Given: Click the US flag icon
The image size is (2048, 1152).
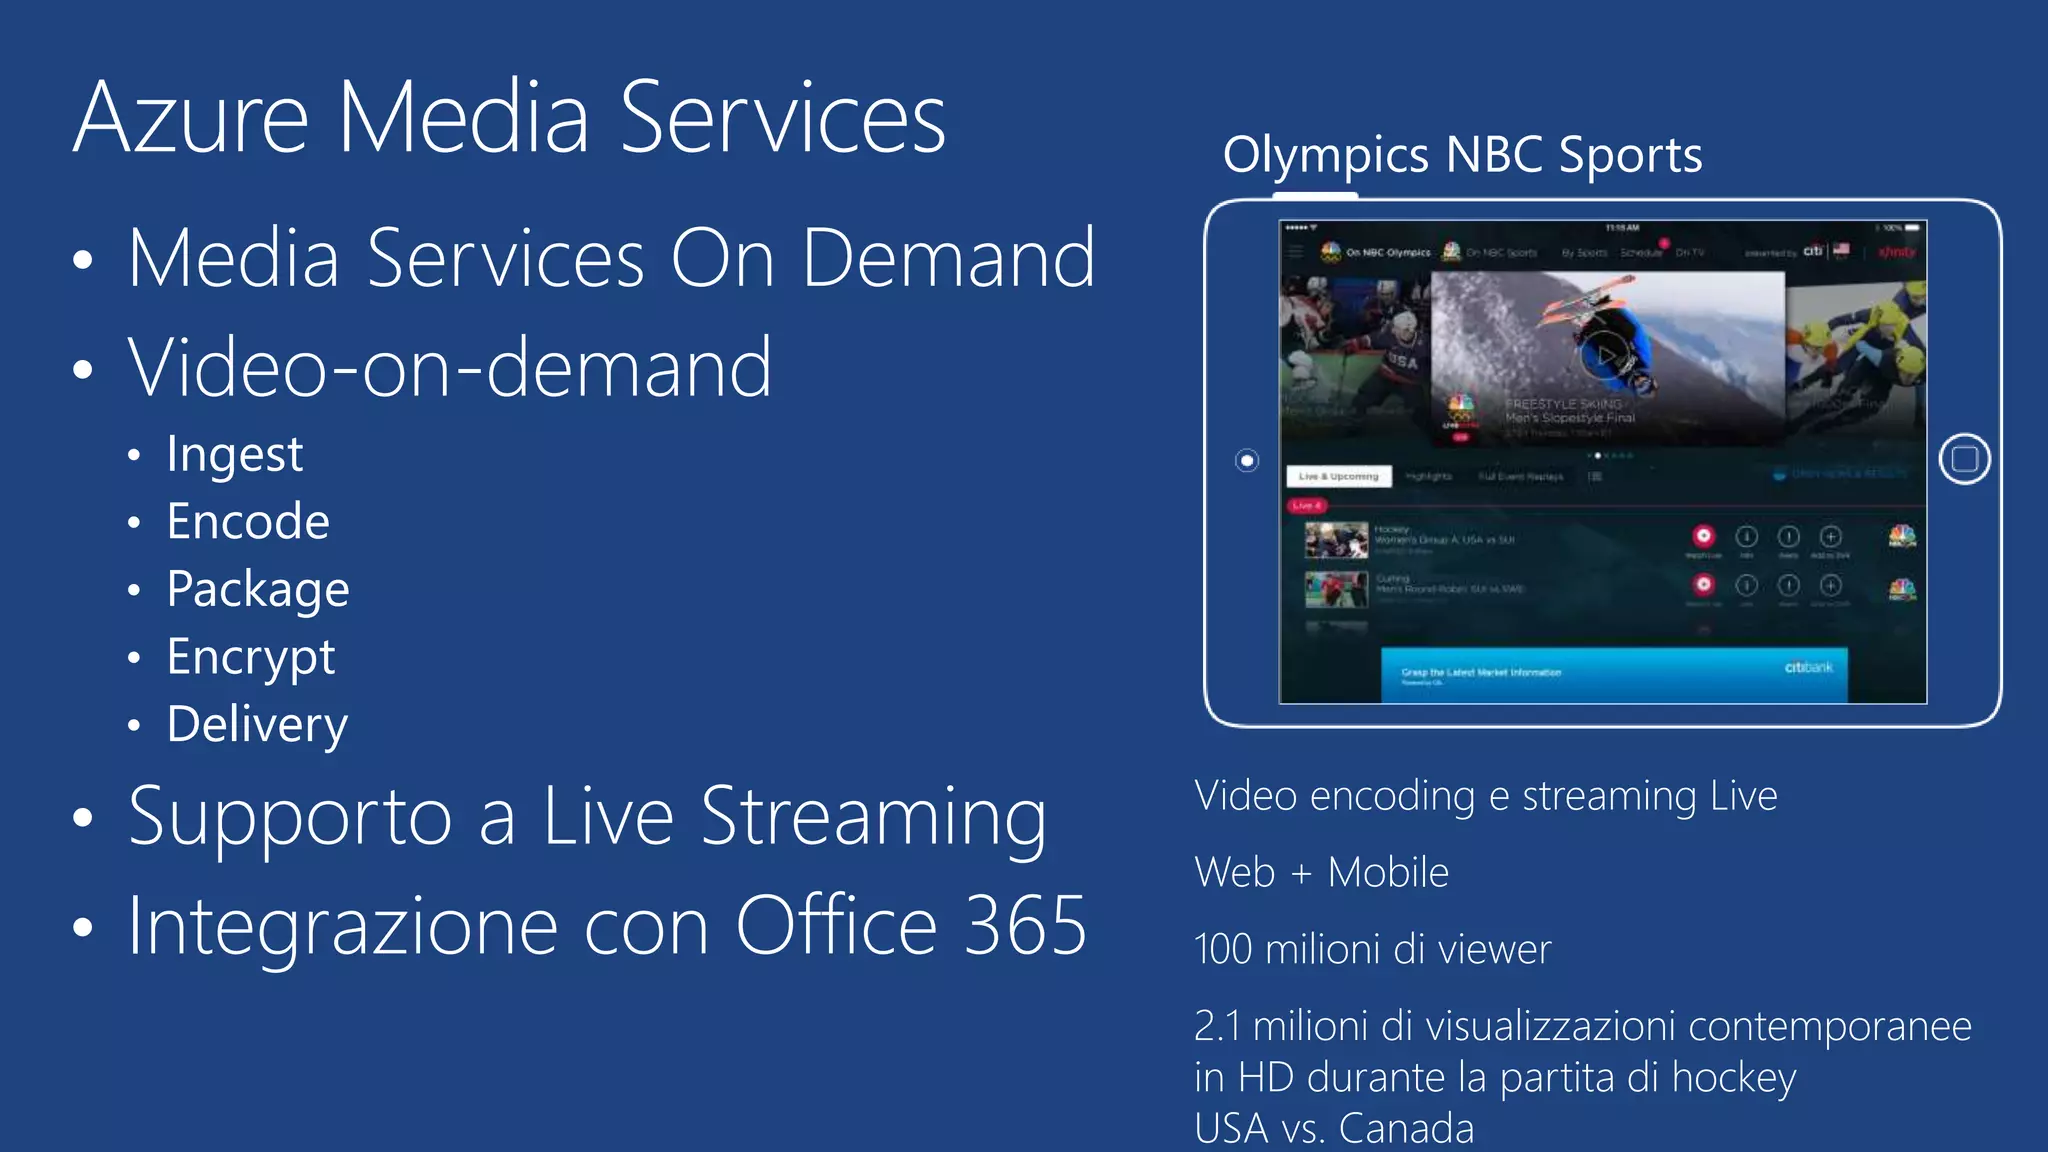Looking at the screenshot, I should click(1842, 250).
